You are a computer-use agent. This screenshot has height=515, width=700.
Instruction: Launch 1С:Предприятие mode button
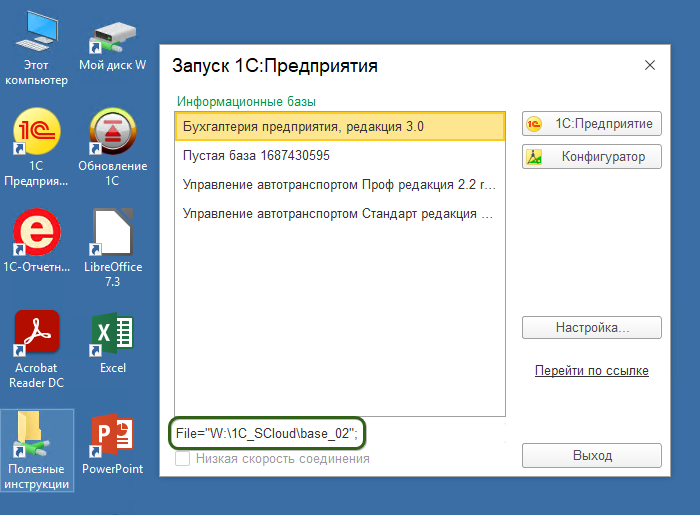(592, 124)
